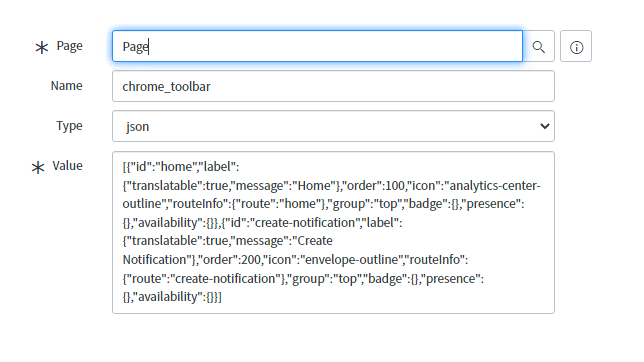The image size is (644, 362).
Task: Click inside the Value JSON text area
Action: (x=333, y=233)
